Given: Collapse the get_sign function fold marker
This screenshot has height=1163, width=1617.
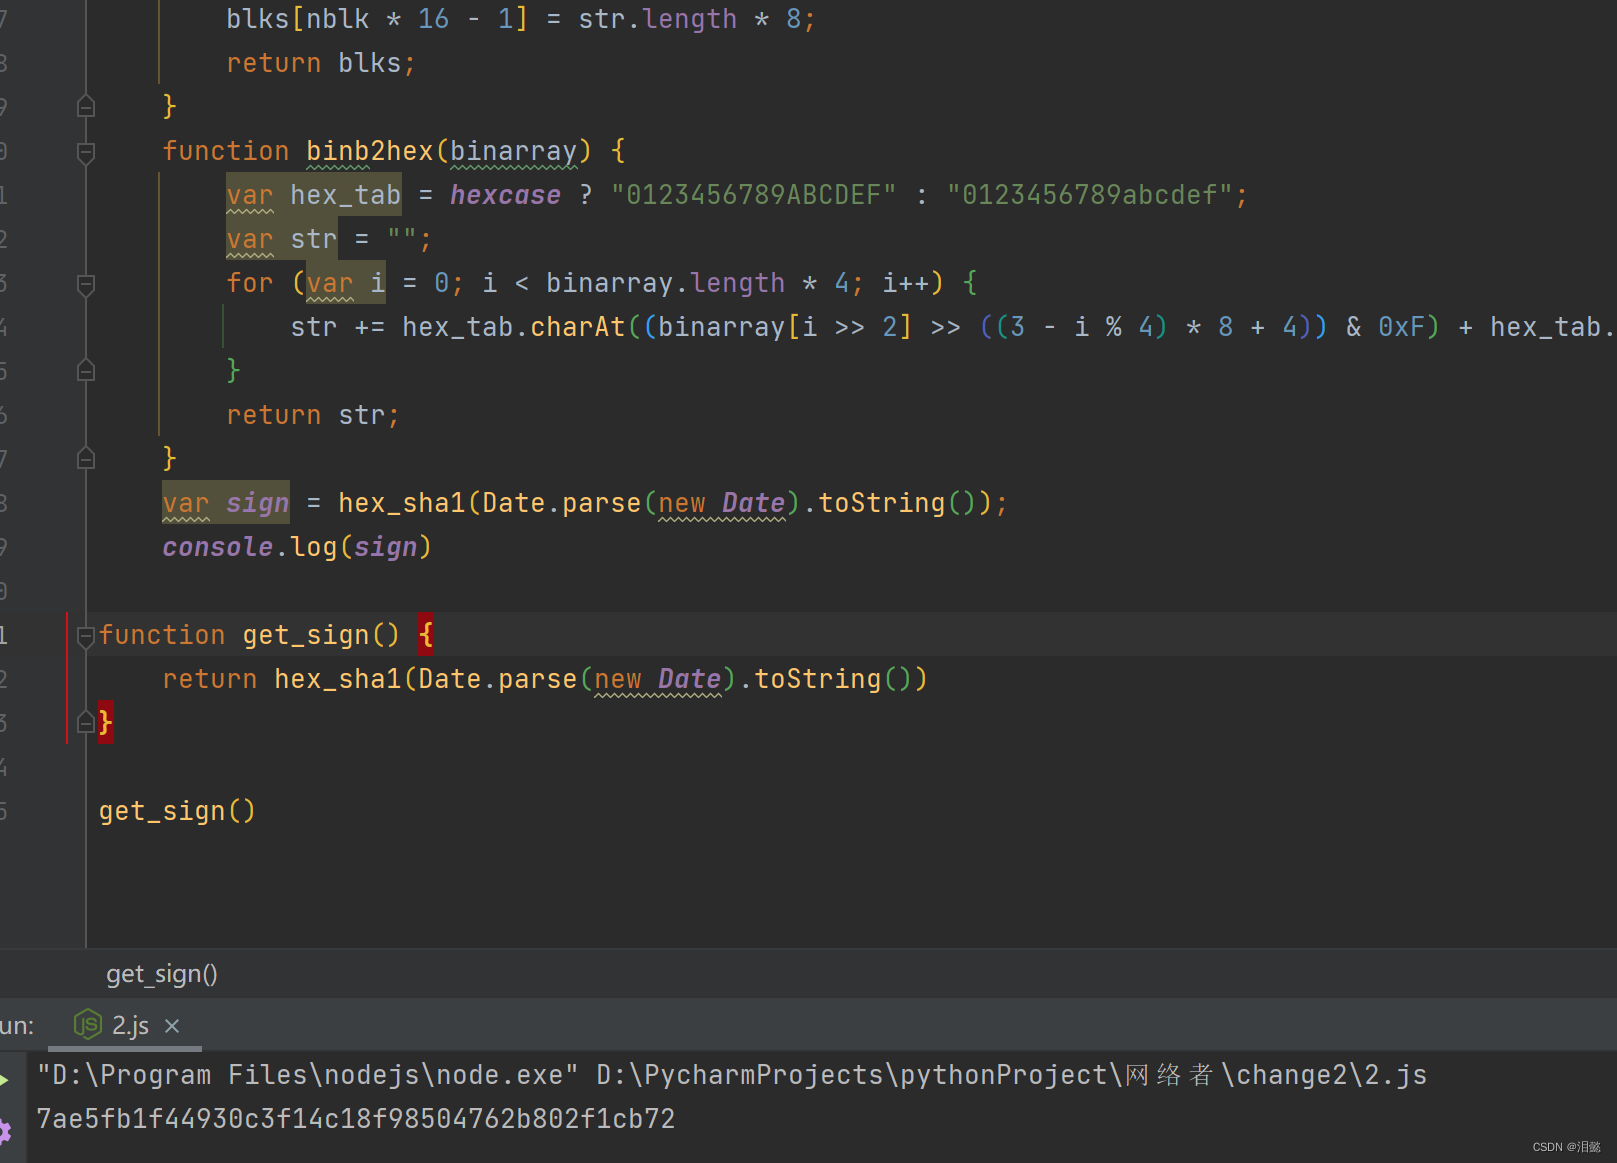Looking at the screenshot, I should (86, 636).
